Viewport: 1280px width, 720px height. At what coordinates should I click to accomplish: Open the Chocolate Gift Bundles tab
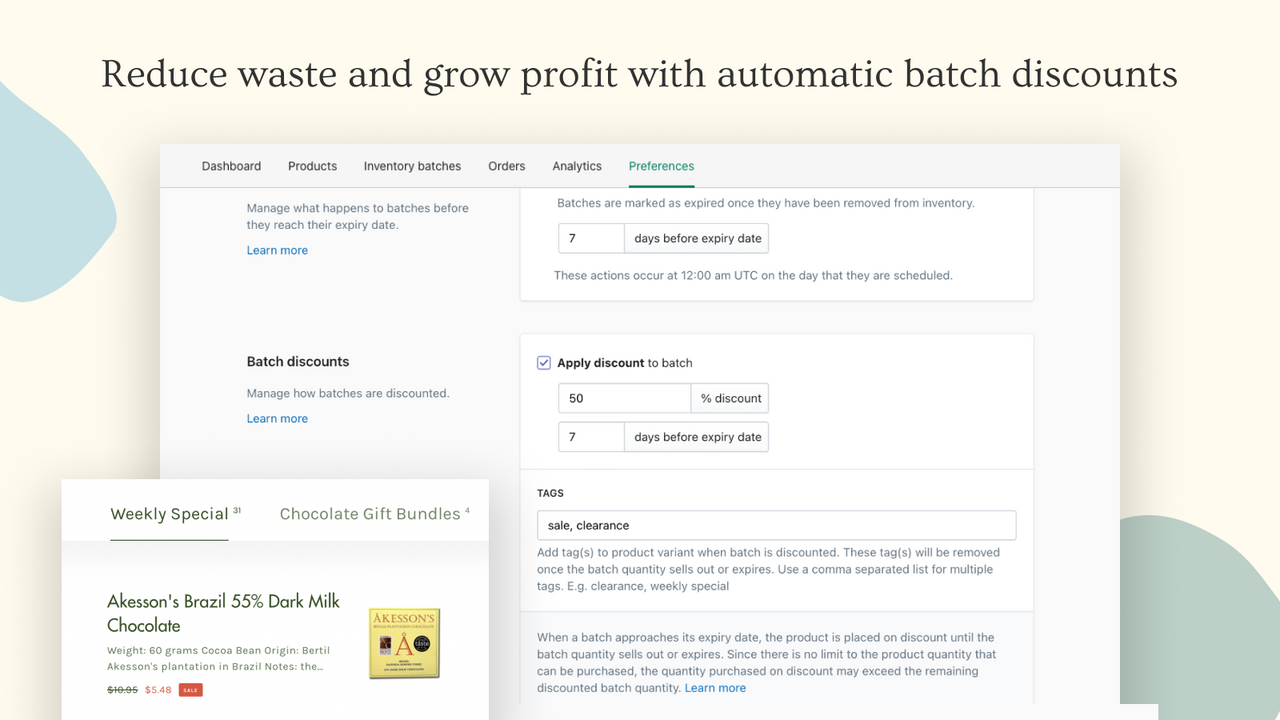[x=367, y=514]
